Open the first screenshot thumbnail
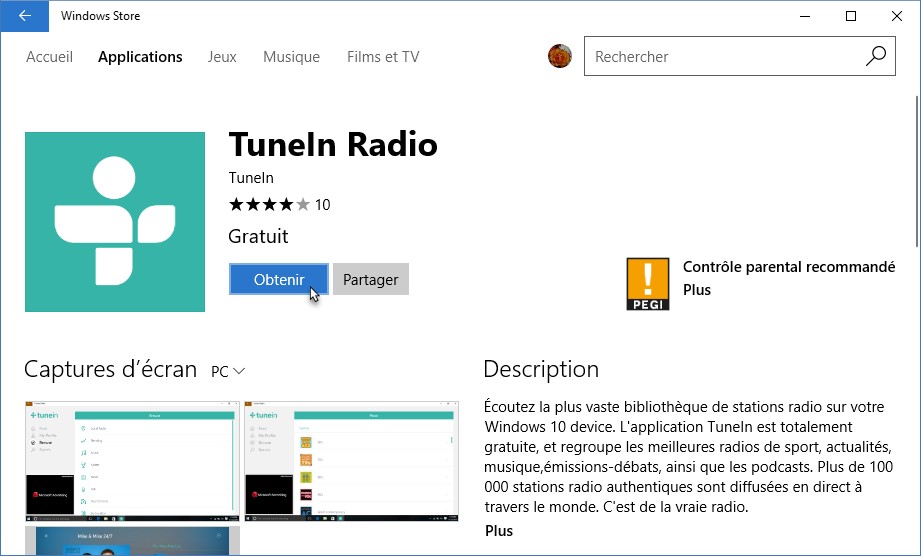This screenshot has width=921, height=556. (131, 460)
